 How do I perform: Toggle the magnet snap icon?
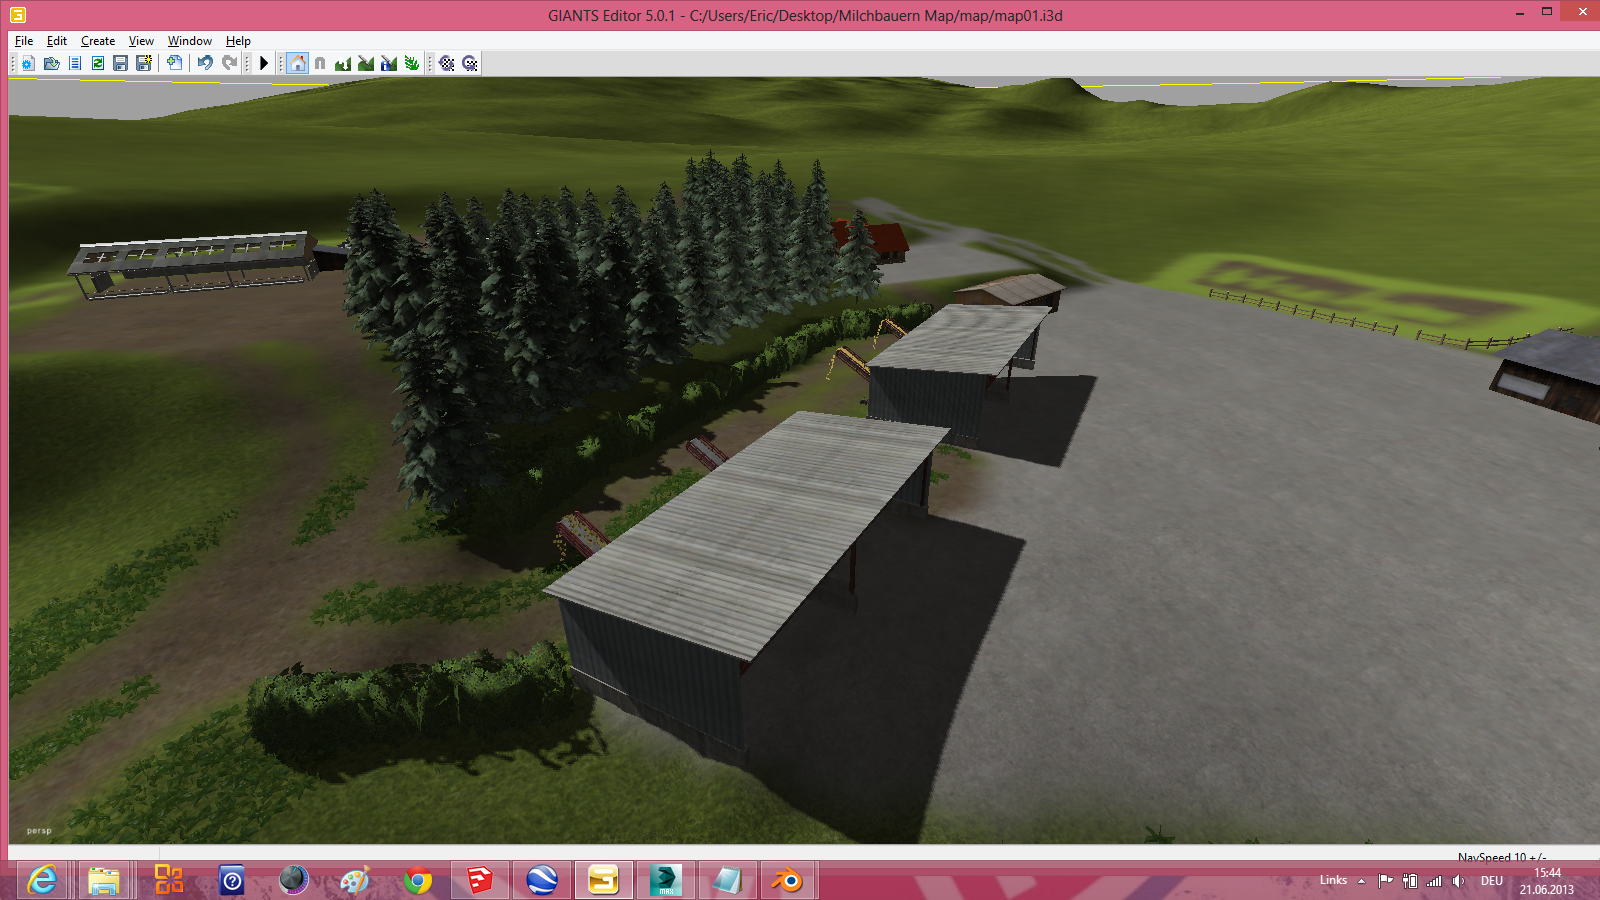(x=320, y=63)
